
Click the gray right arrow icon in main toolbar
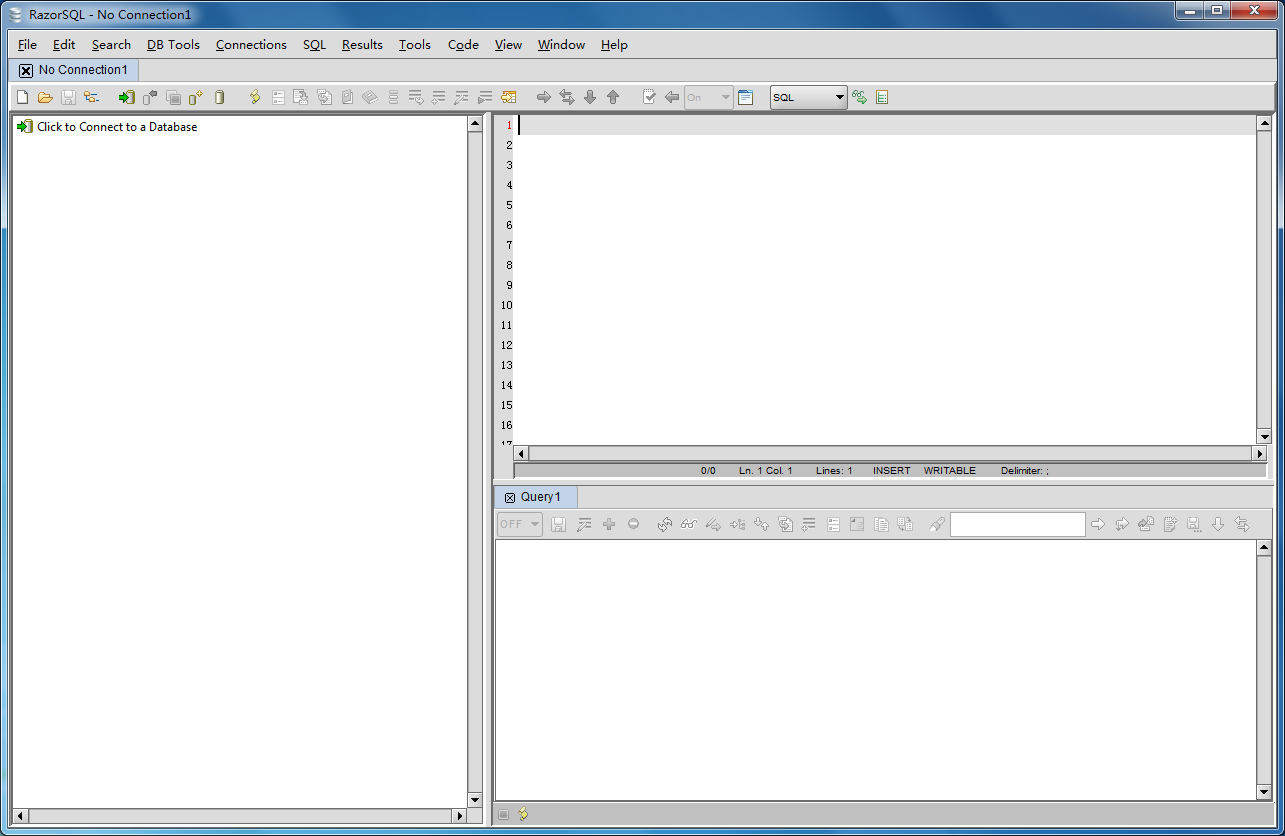point(544,97)
